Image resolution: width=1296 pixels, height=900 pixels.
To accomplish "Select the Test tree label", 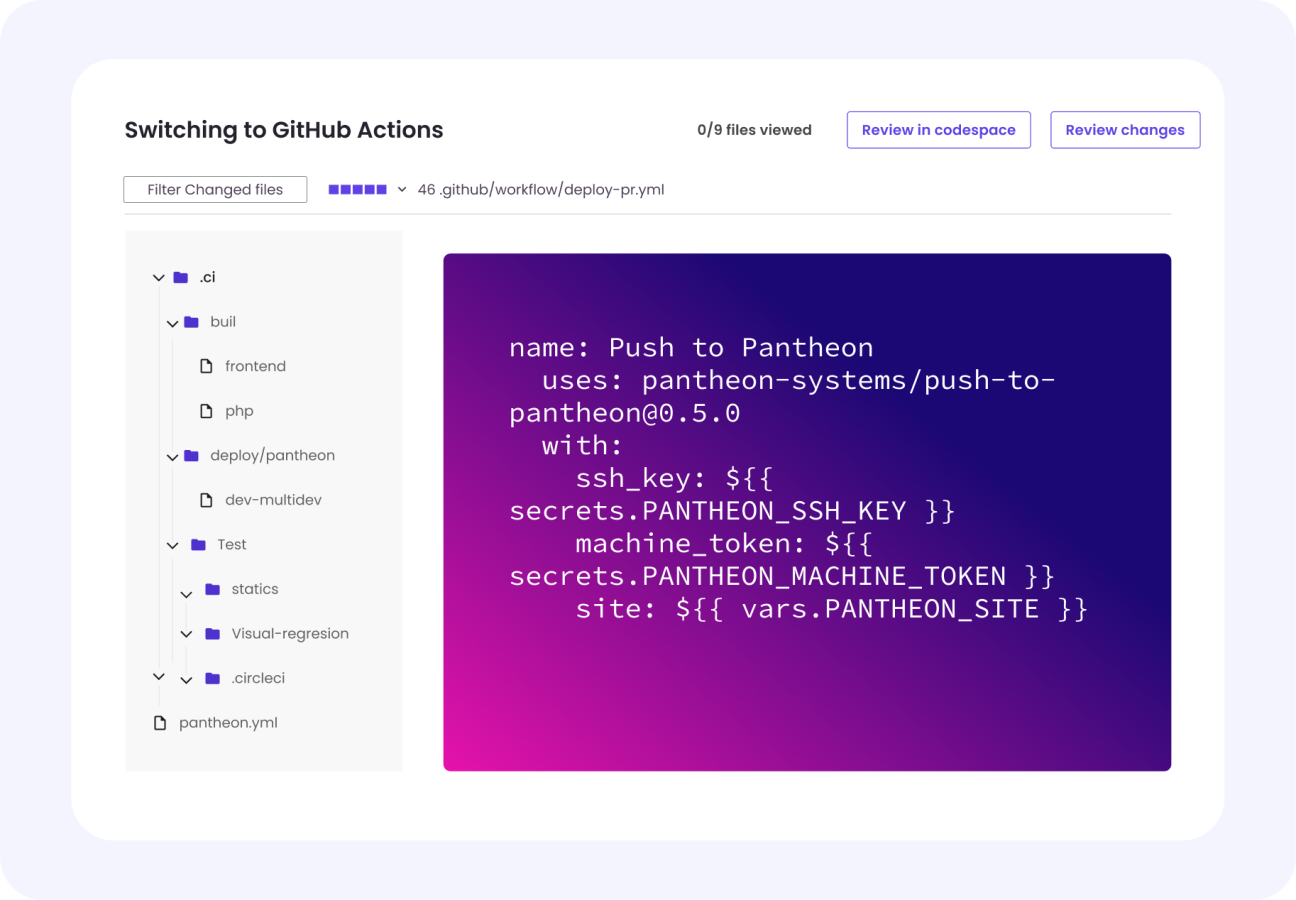I will [x=232, y=544].
